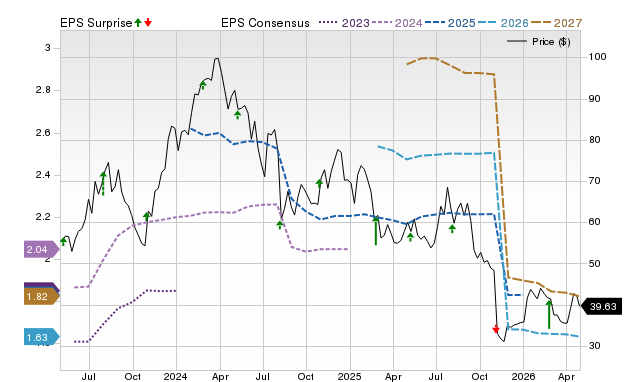Click the purple 2.04 value tag
The image size is (640, 382).
[x=41, y=249]
